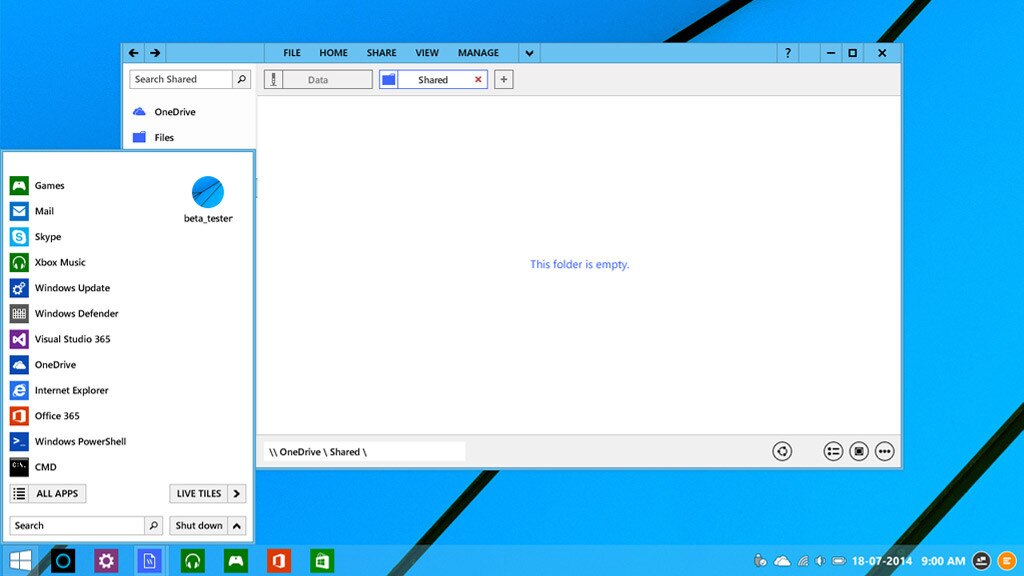The width and height of the screenshot is (1024, 576).
Task: Go back in file explorer
Action: 134,53
